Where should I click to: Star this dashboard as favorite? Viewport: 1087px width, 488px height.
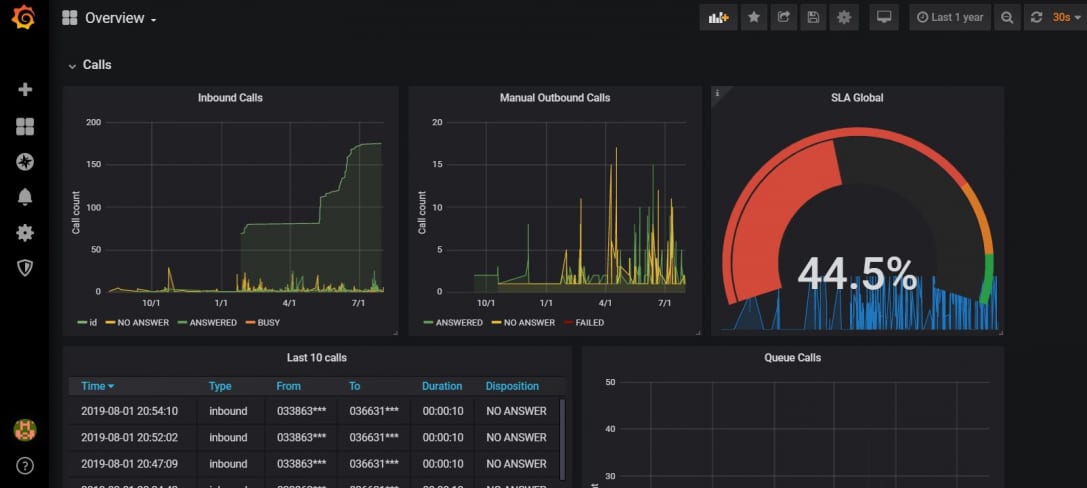(x=754, y=17)
